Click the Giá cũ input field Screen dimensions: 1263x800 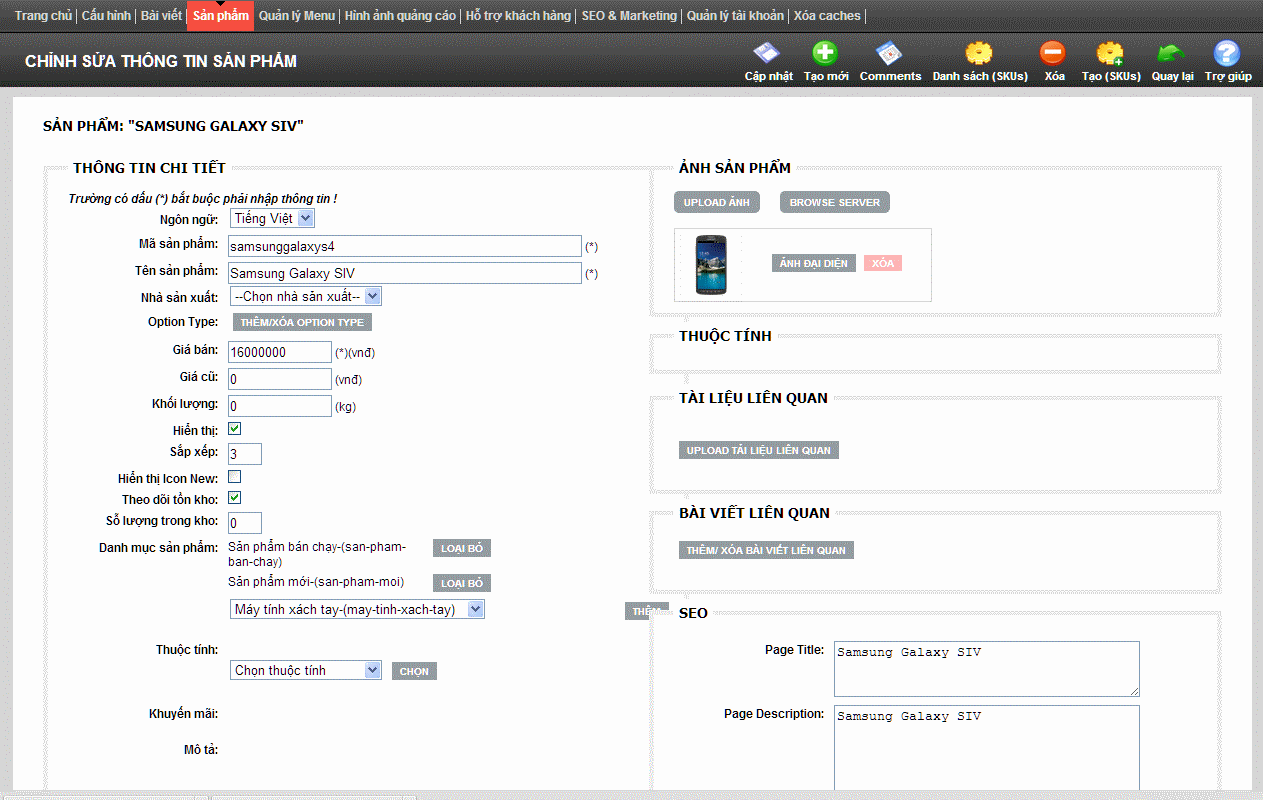point(280,379)
